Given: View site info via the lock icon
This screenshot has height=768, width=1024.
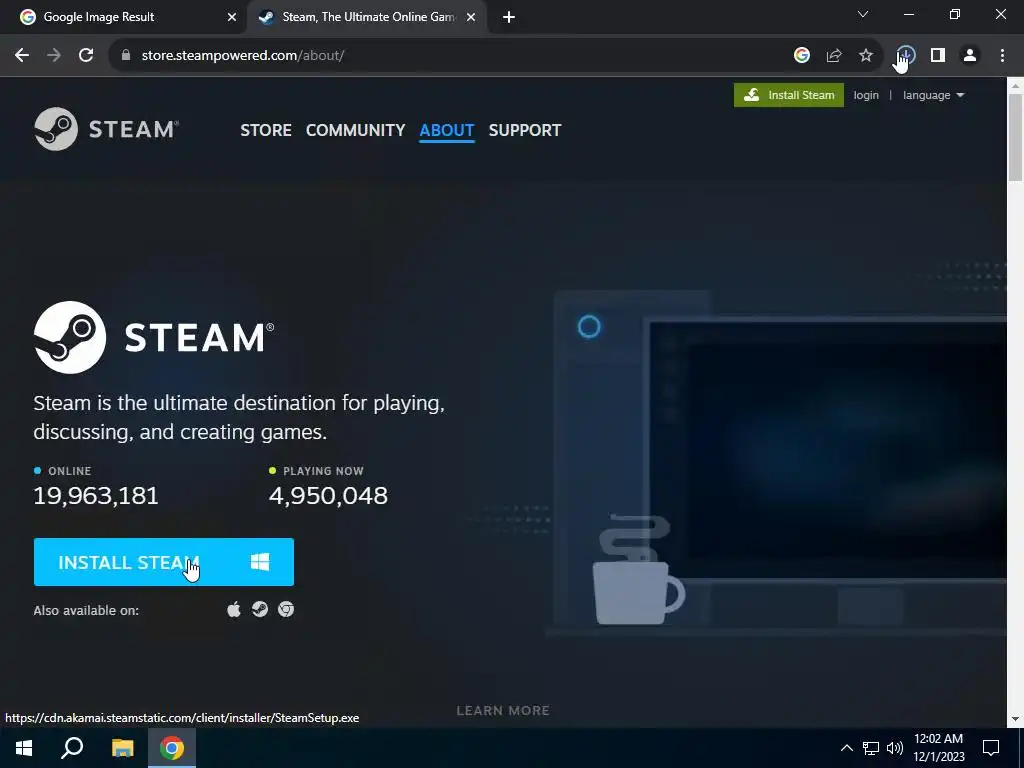Looking at the screenshot, I should point(126,56).
